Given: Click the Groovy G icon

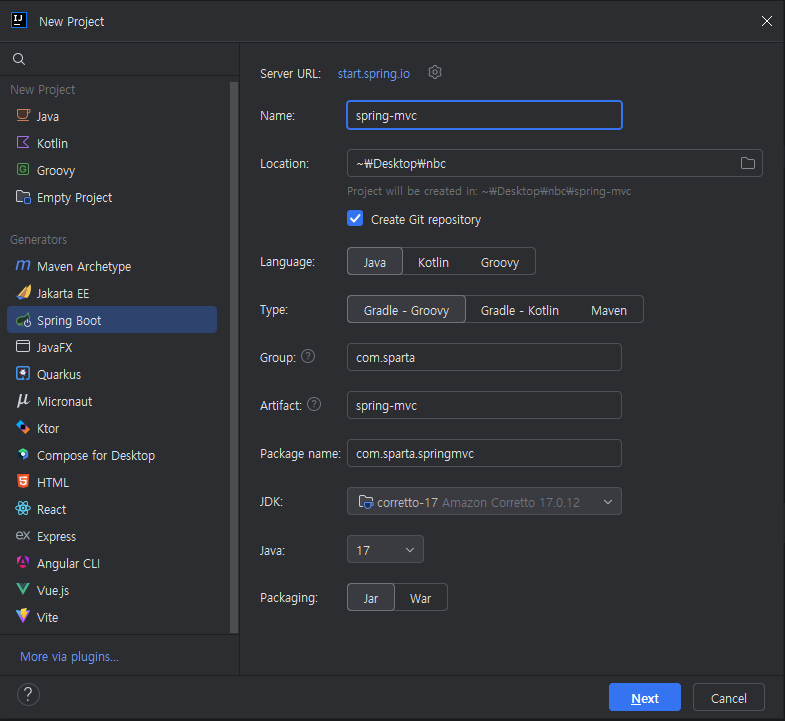Looking at the screenshot, I should tap(23, 170).
